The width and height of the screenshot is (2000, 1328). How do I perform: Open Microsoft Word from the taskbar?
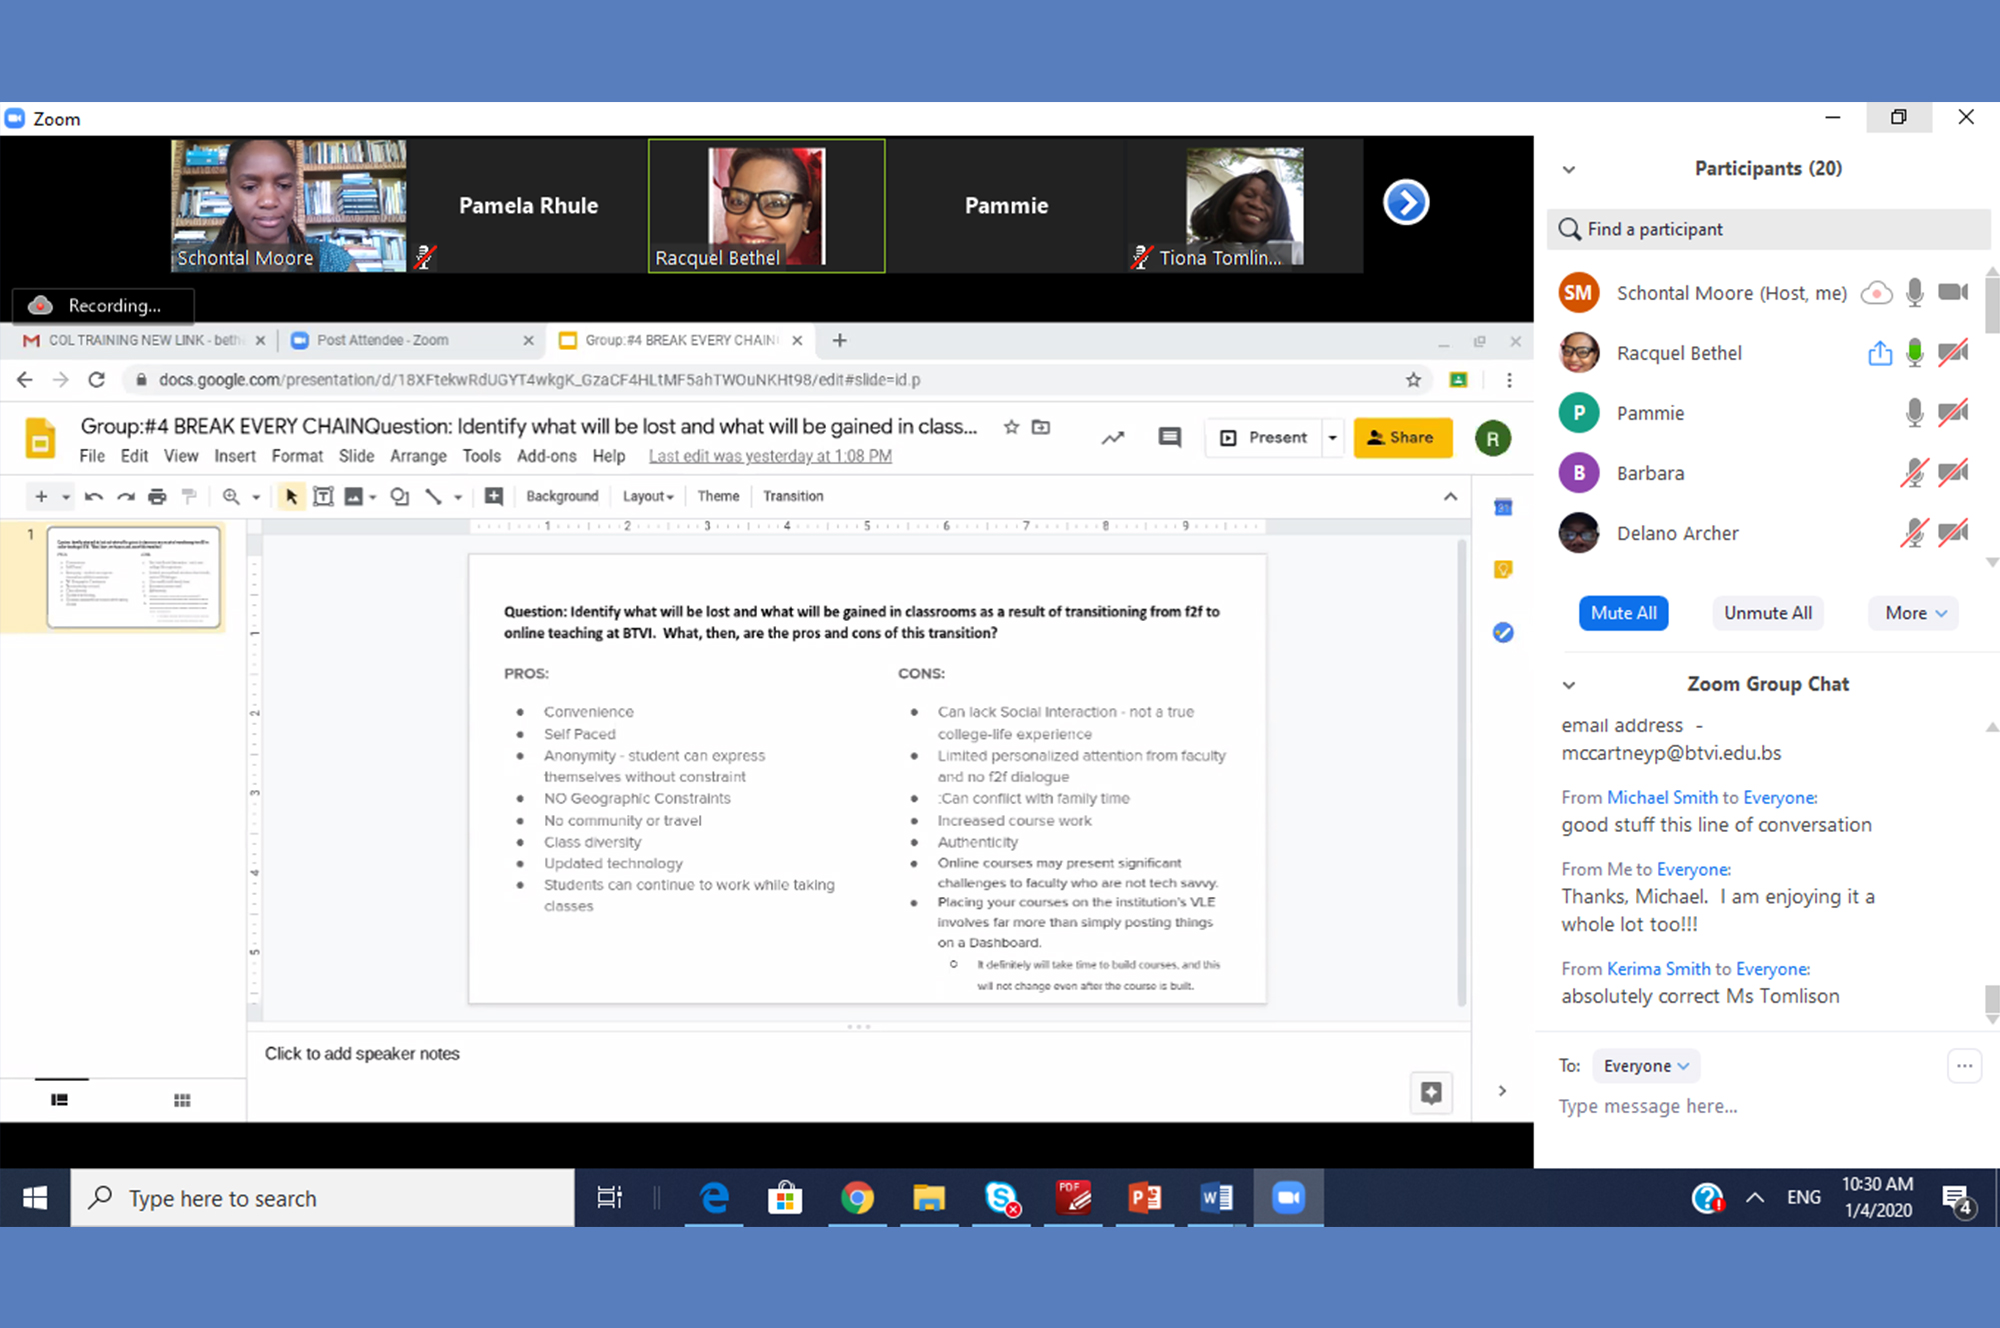(x=1217, y=1198)
